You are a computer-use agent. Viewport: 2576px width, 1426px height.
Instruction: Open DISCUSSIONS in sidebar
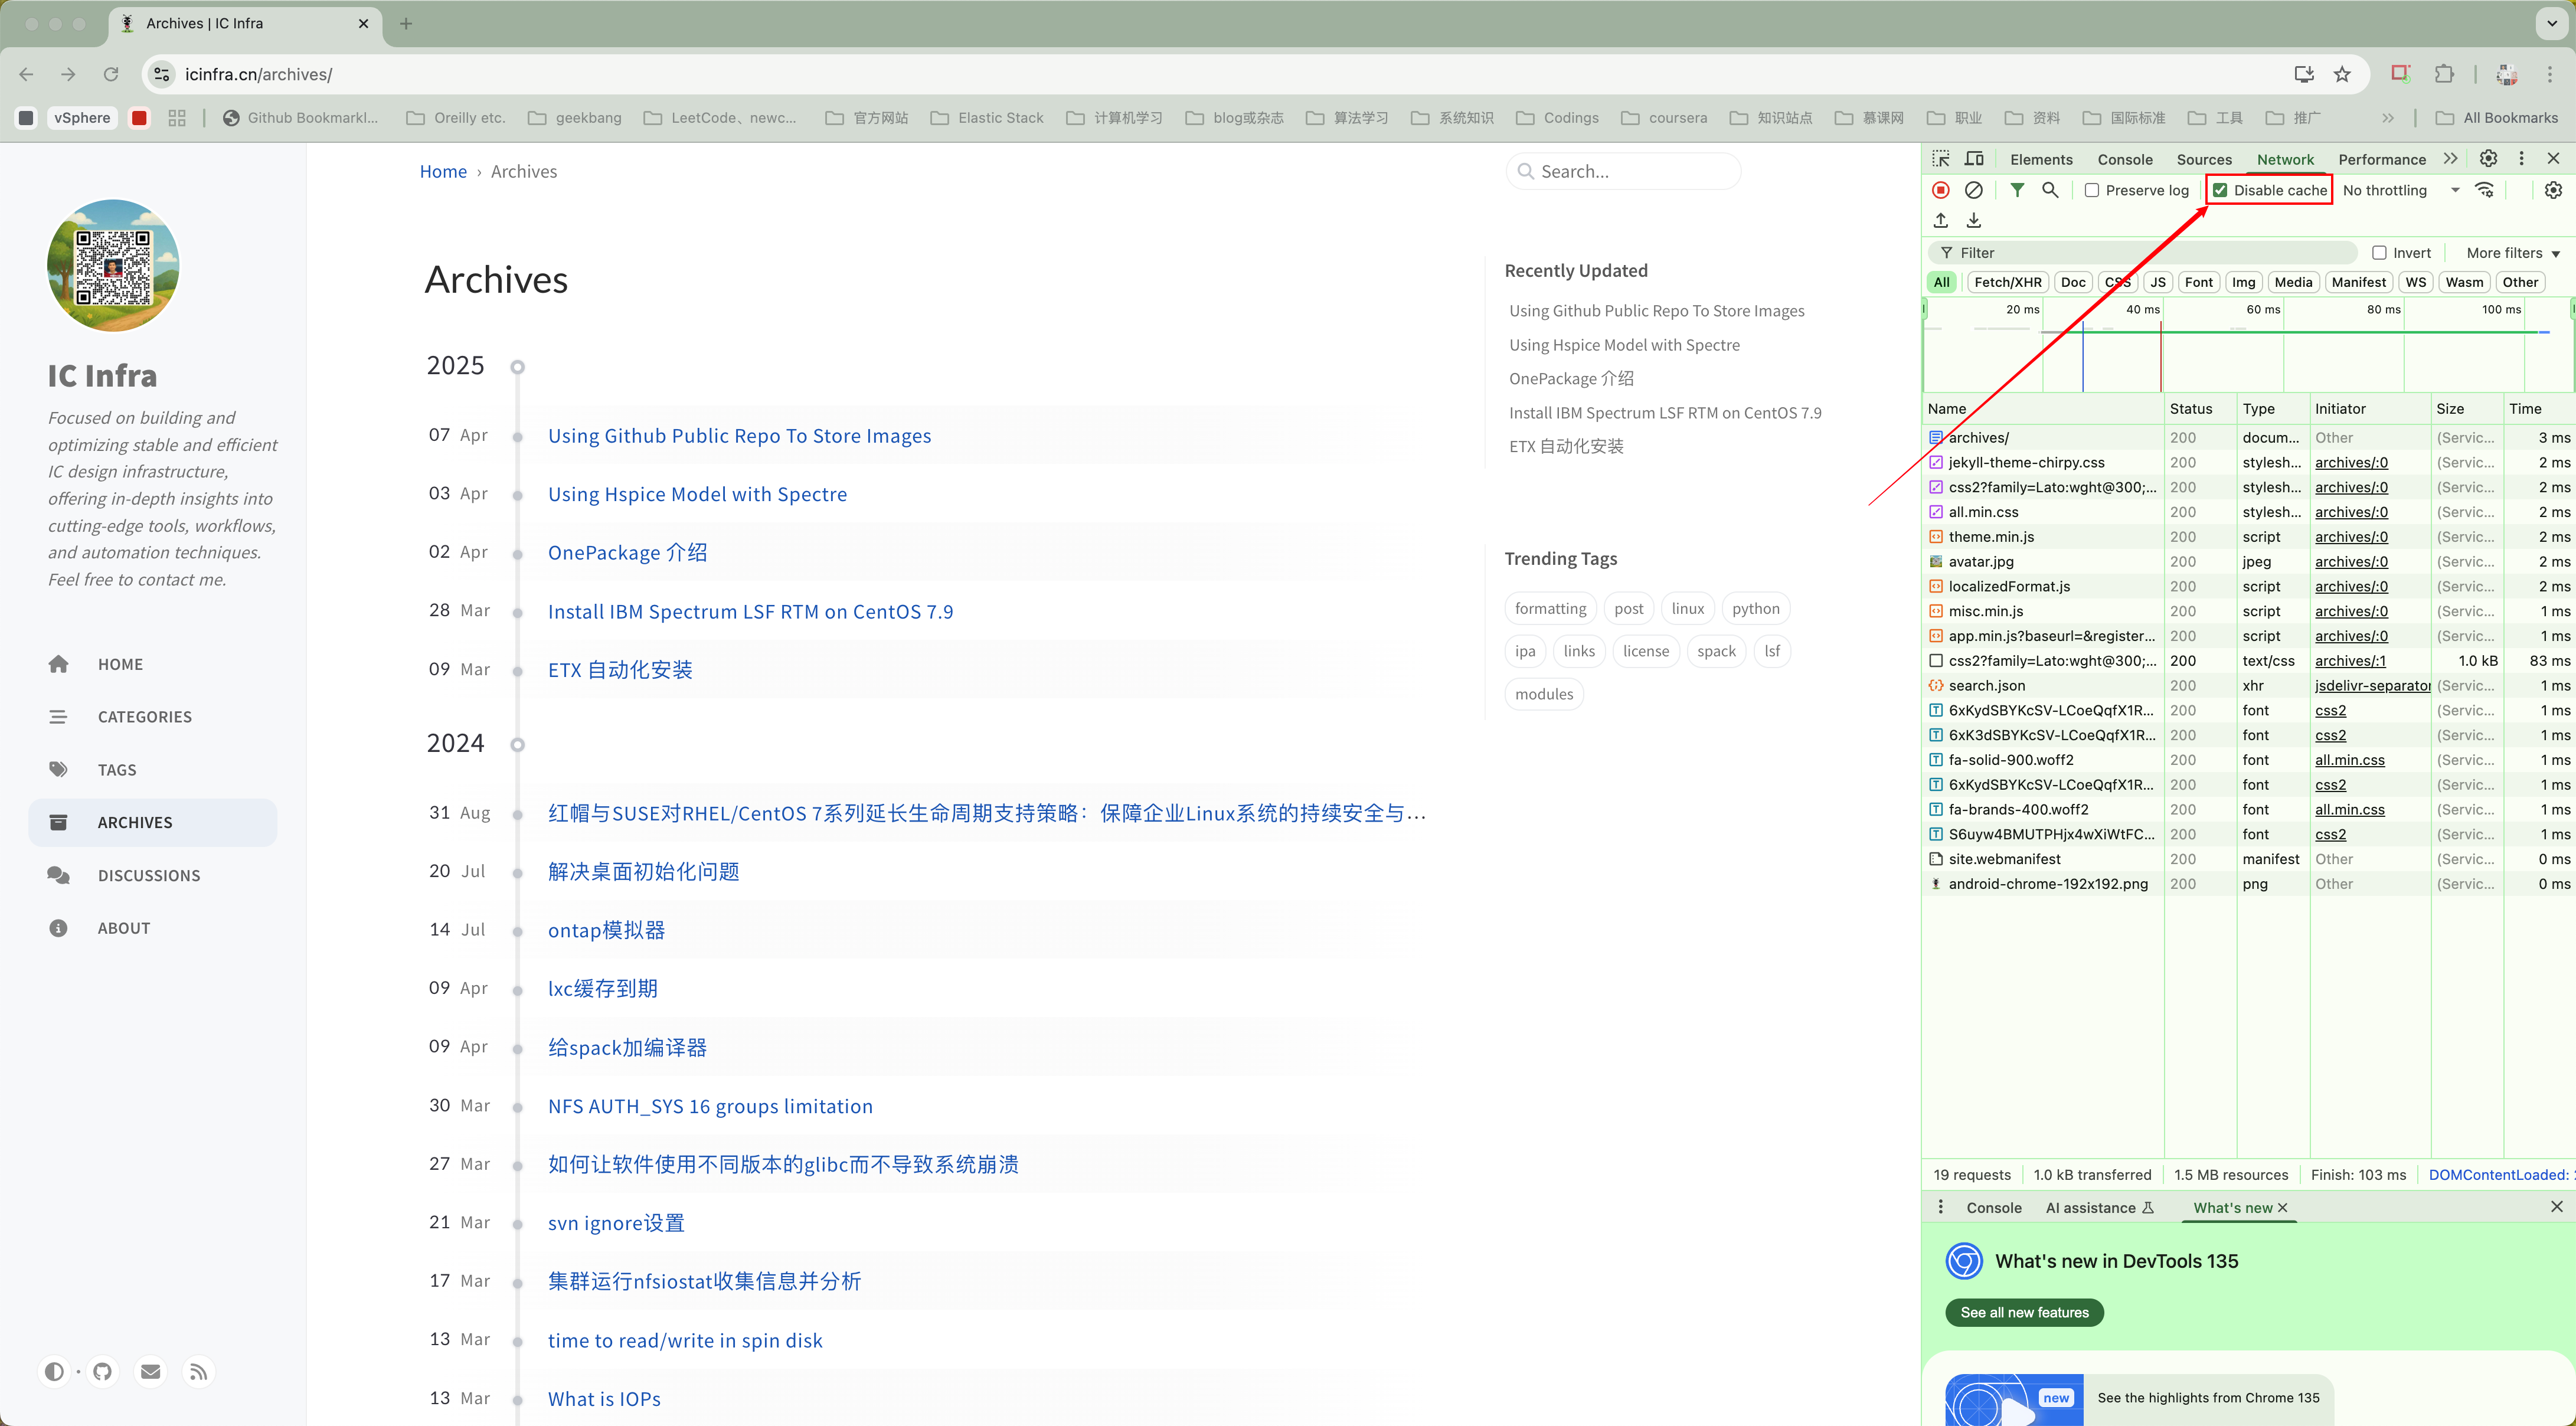tap(153, 875)
